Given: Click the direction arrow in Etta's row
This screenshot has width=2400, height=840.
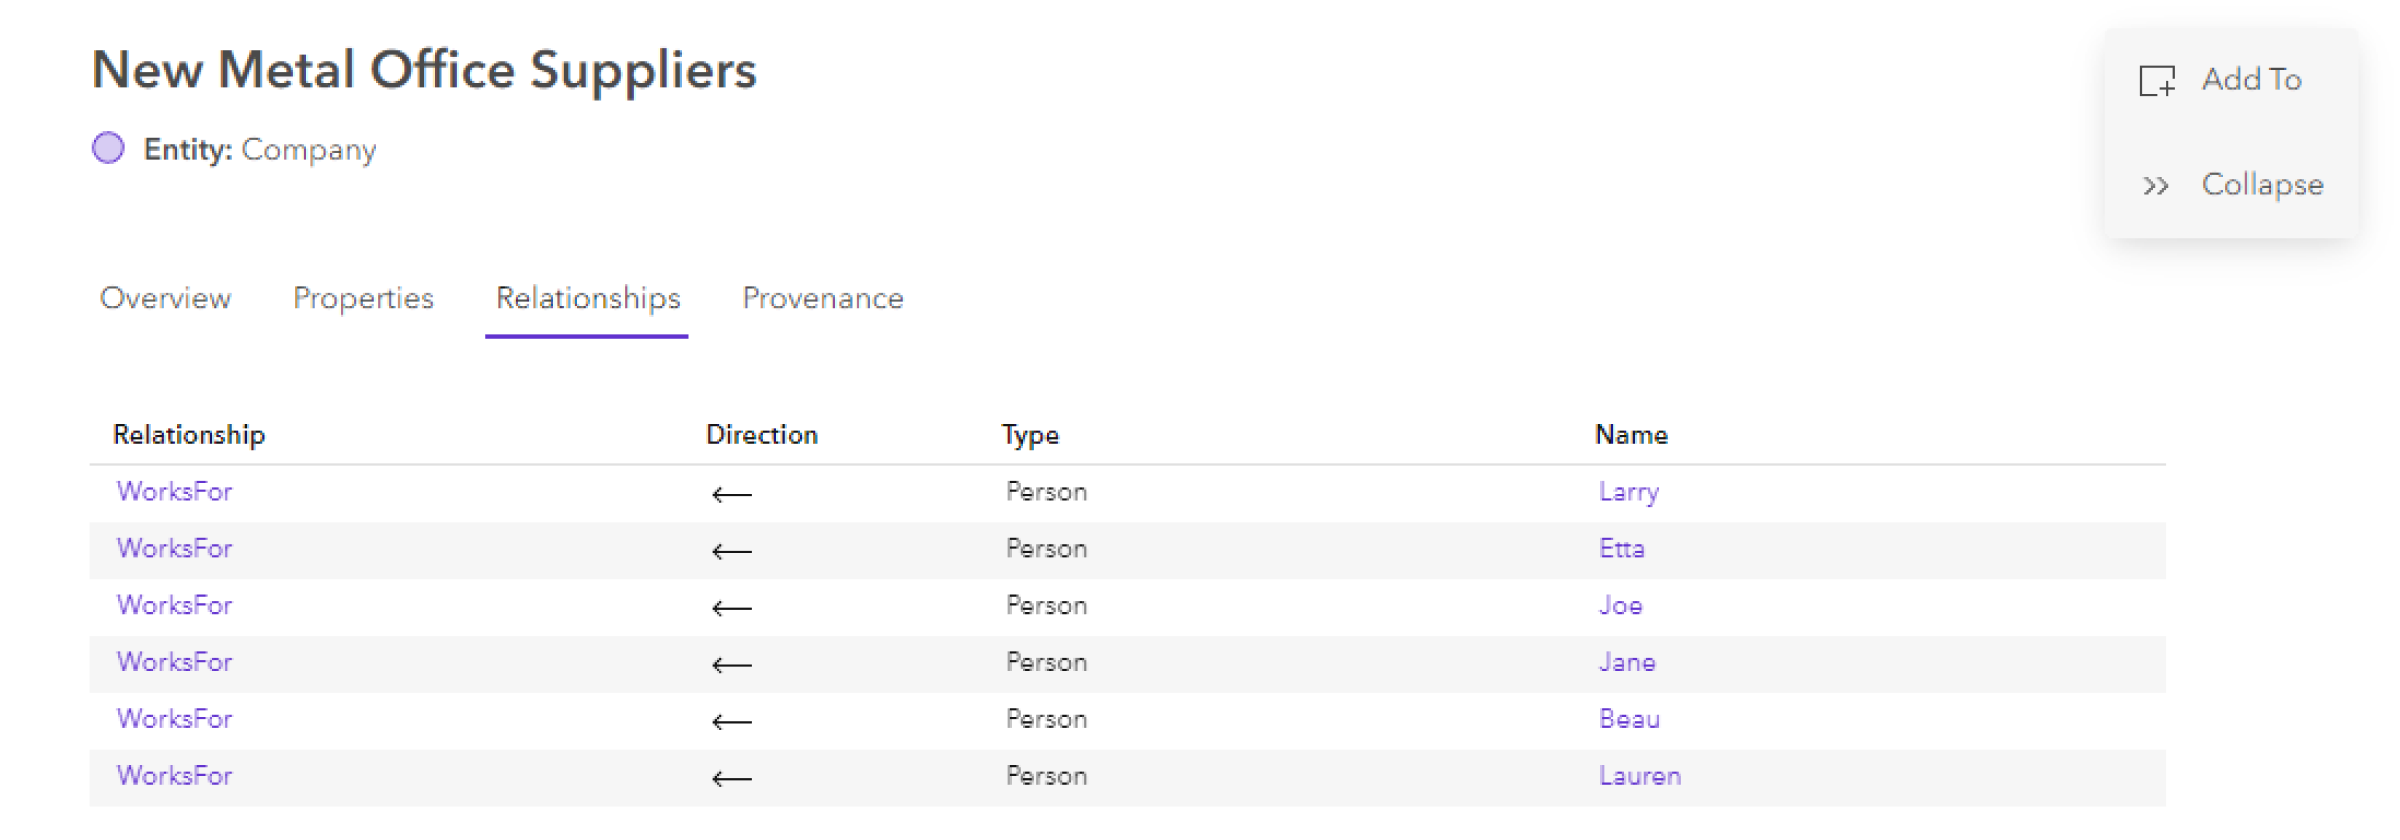Looking at the screenshot, I should click(x=731, y=551).
